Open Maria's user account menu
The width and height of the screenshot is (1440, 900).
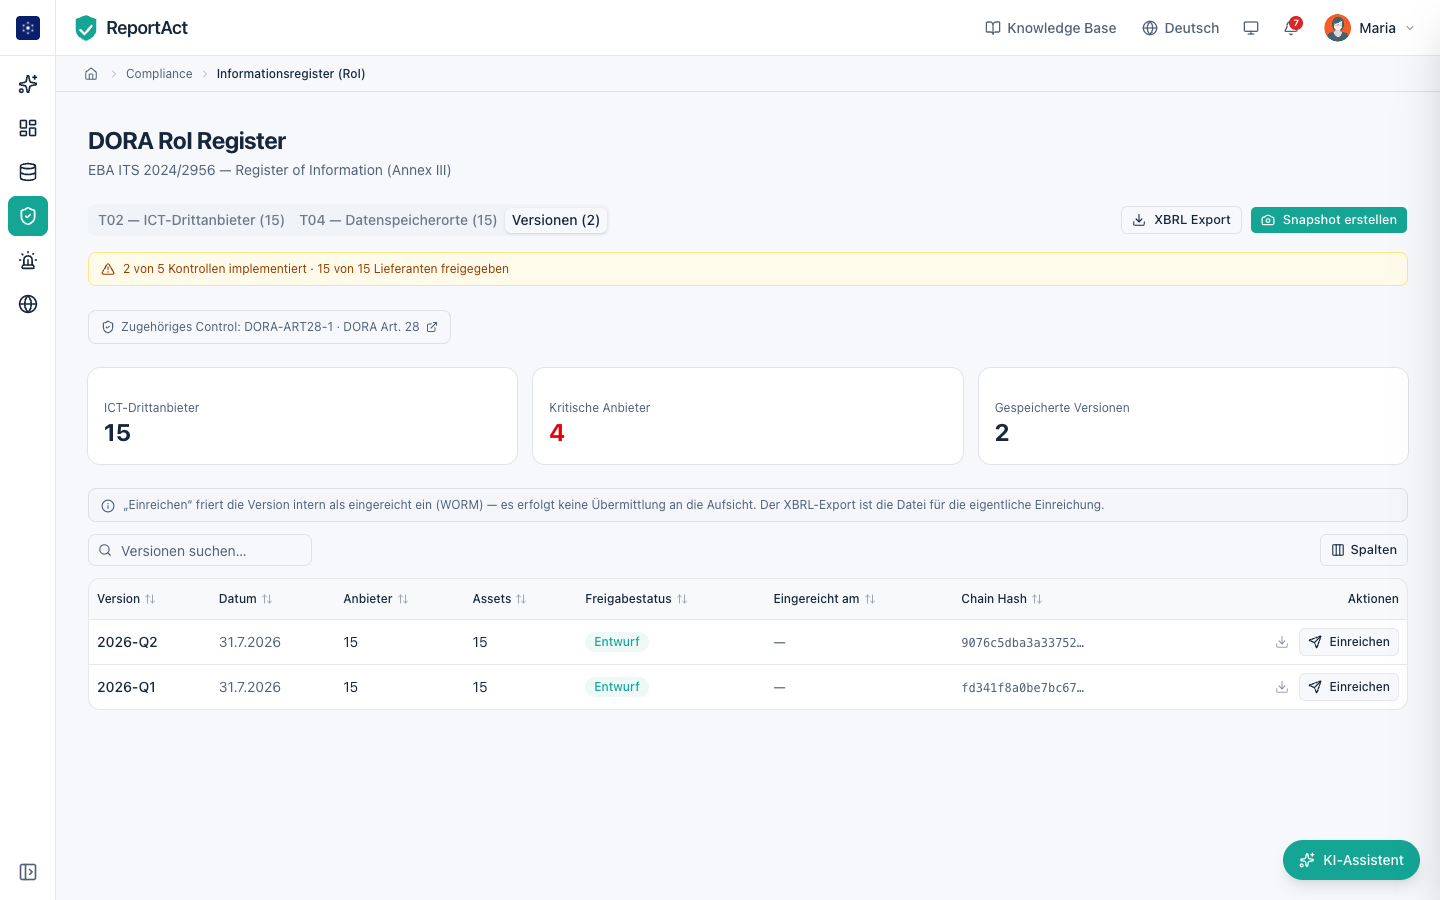click(1369, 28)
